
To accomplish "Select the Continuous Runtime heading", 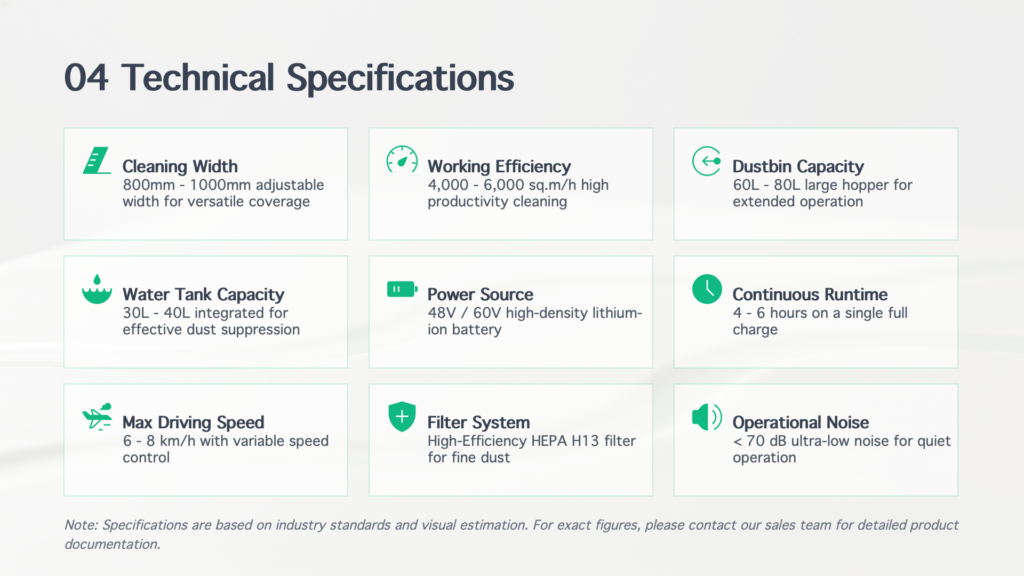I will pos(809,294).
